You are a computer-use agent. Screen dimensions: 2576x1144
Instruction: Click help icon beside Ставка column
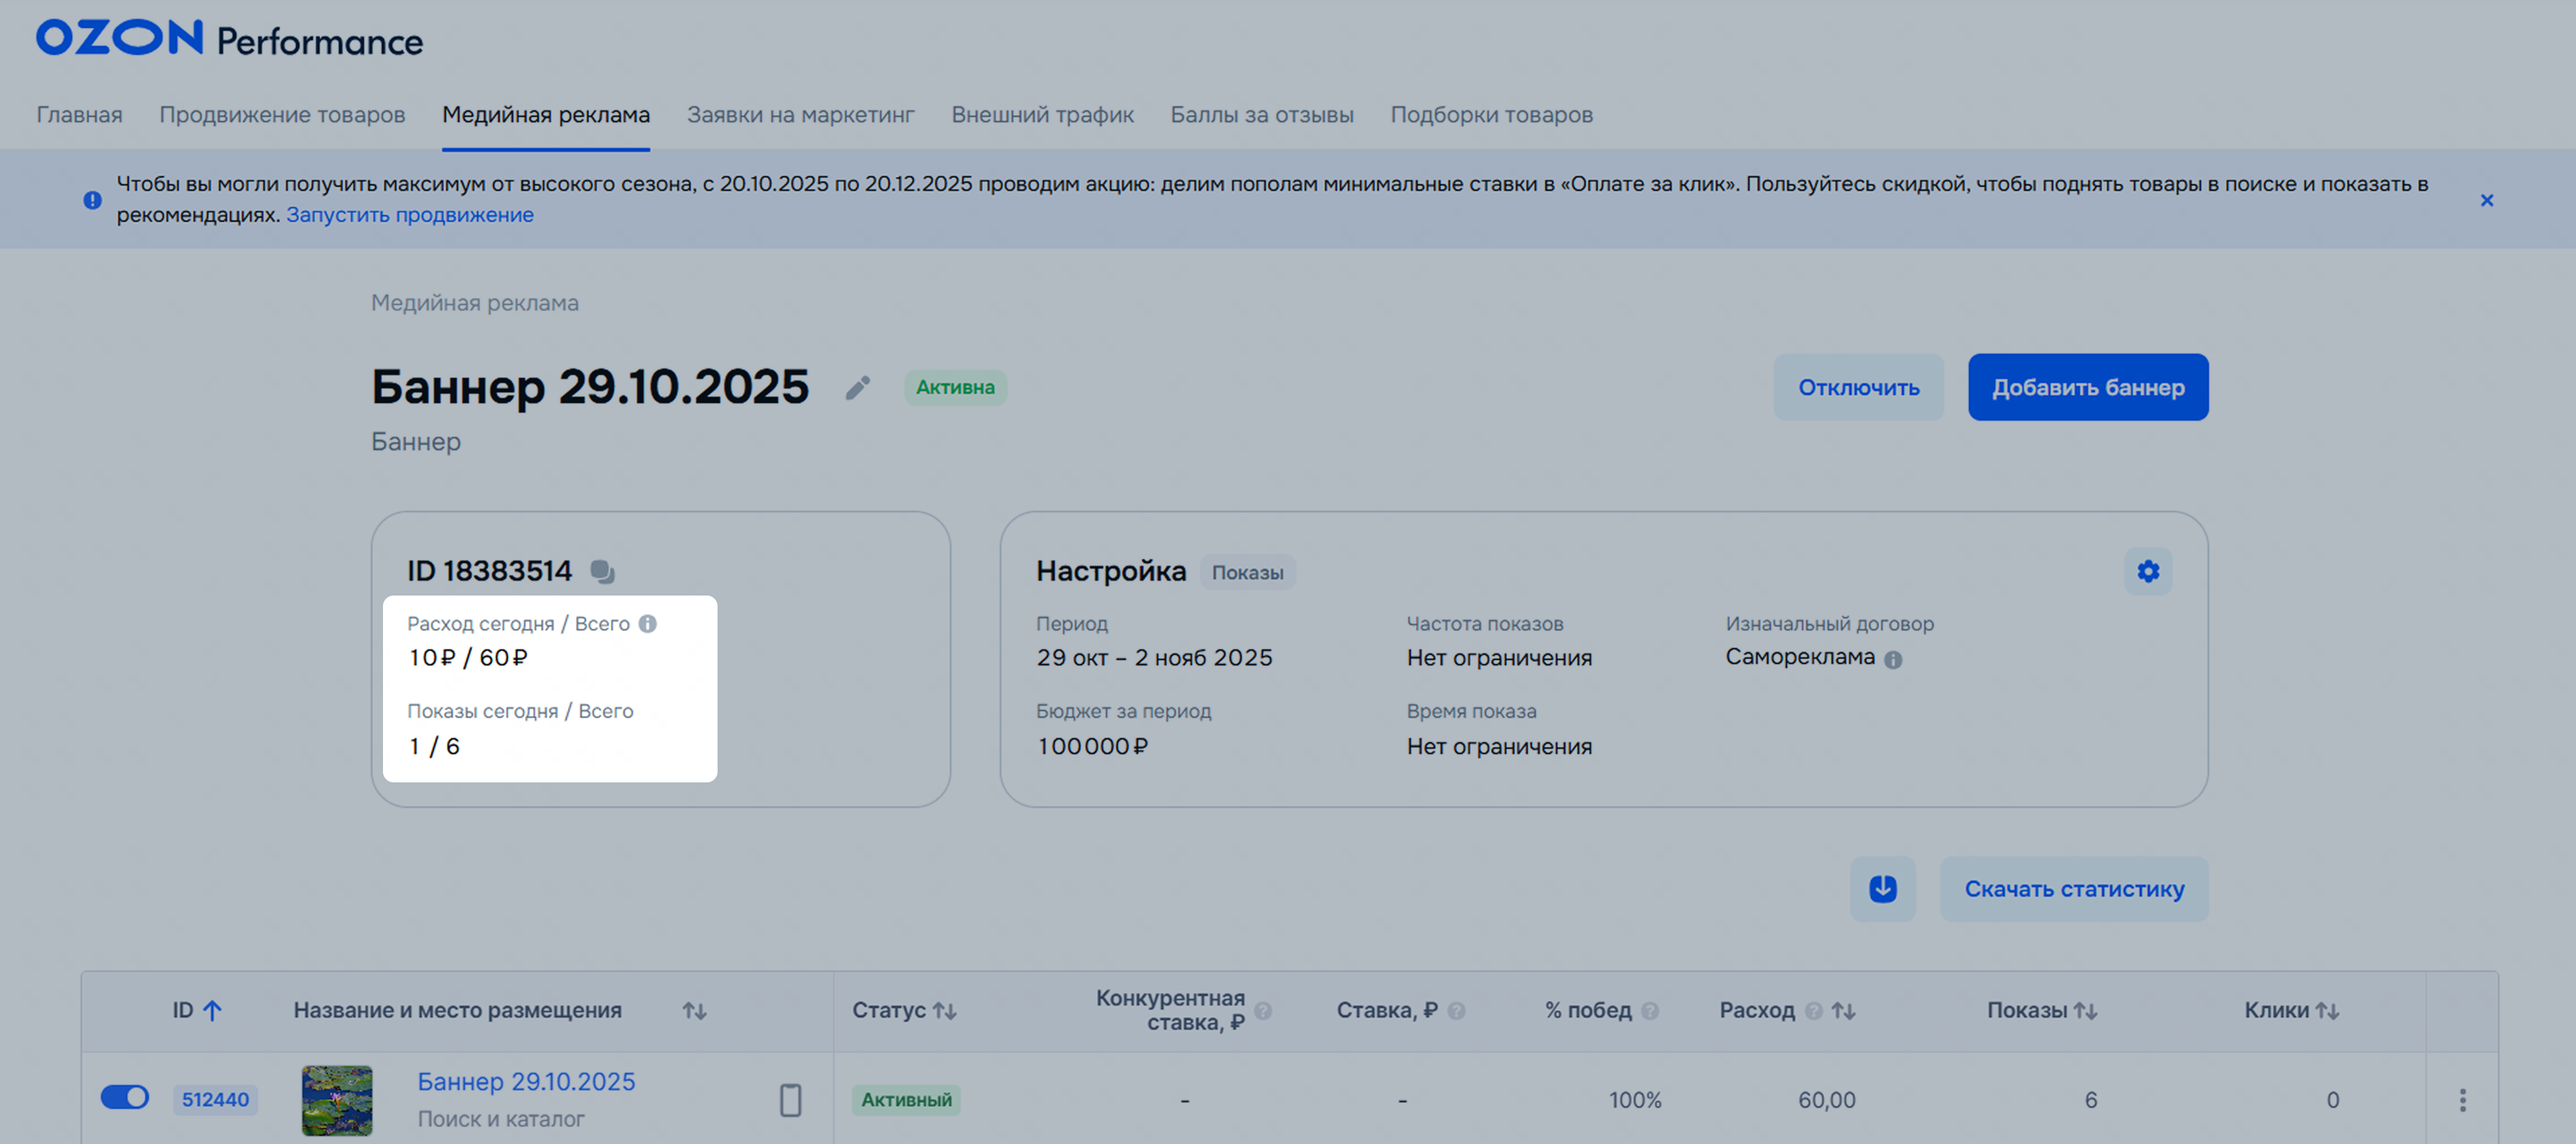point(1456,1011)
